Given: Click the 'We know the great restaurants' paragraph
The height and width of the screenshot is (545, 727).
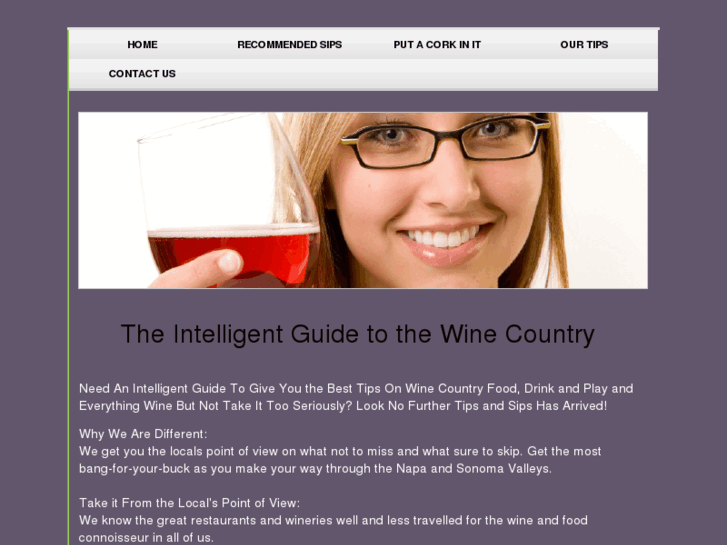Looking at the screenshot, I should (x=333, y=529).
